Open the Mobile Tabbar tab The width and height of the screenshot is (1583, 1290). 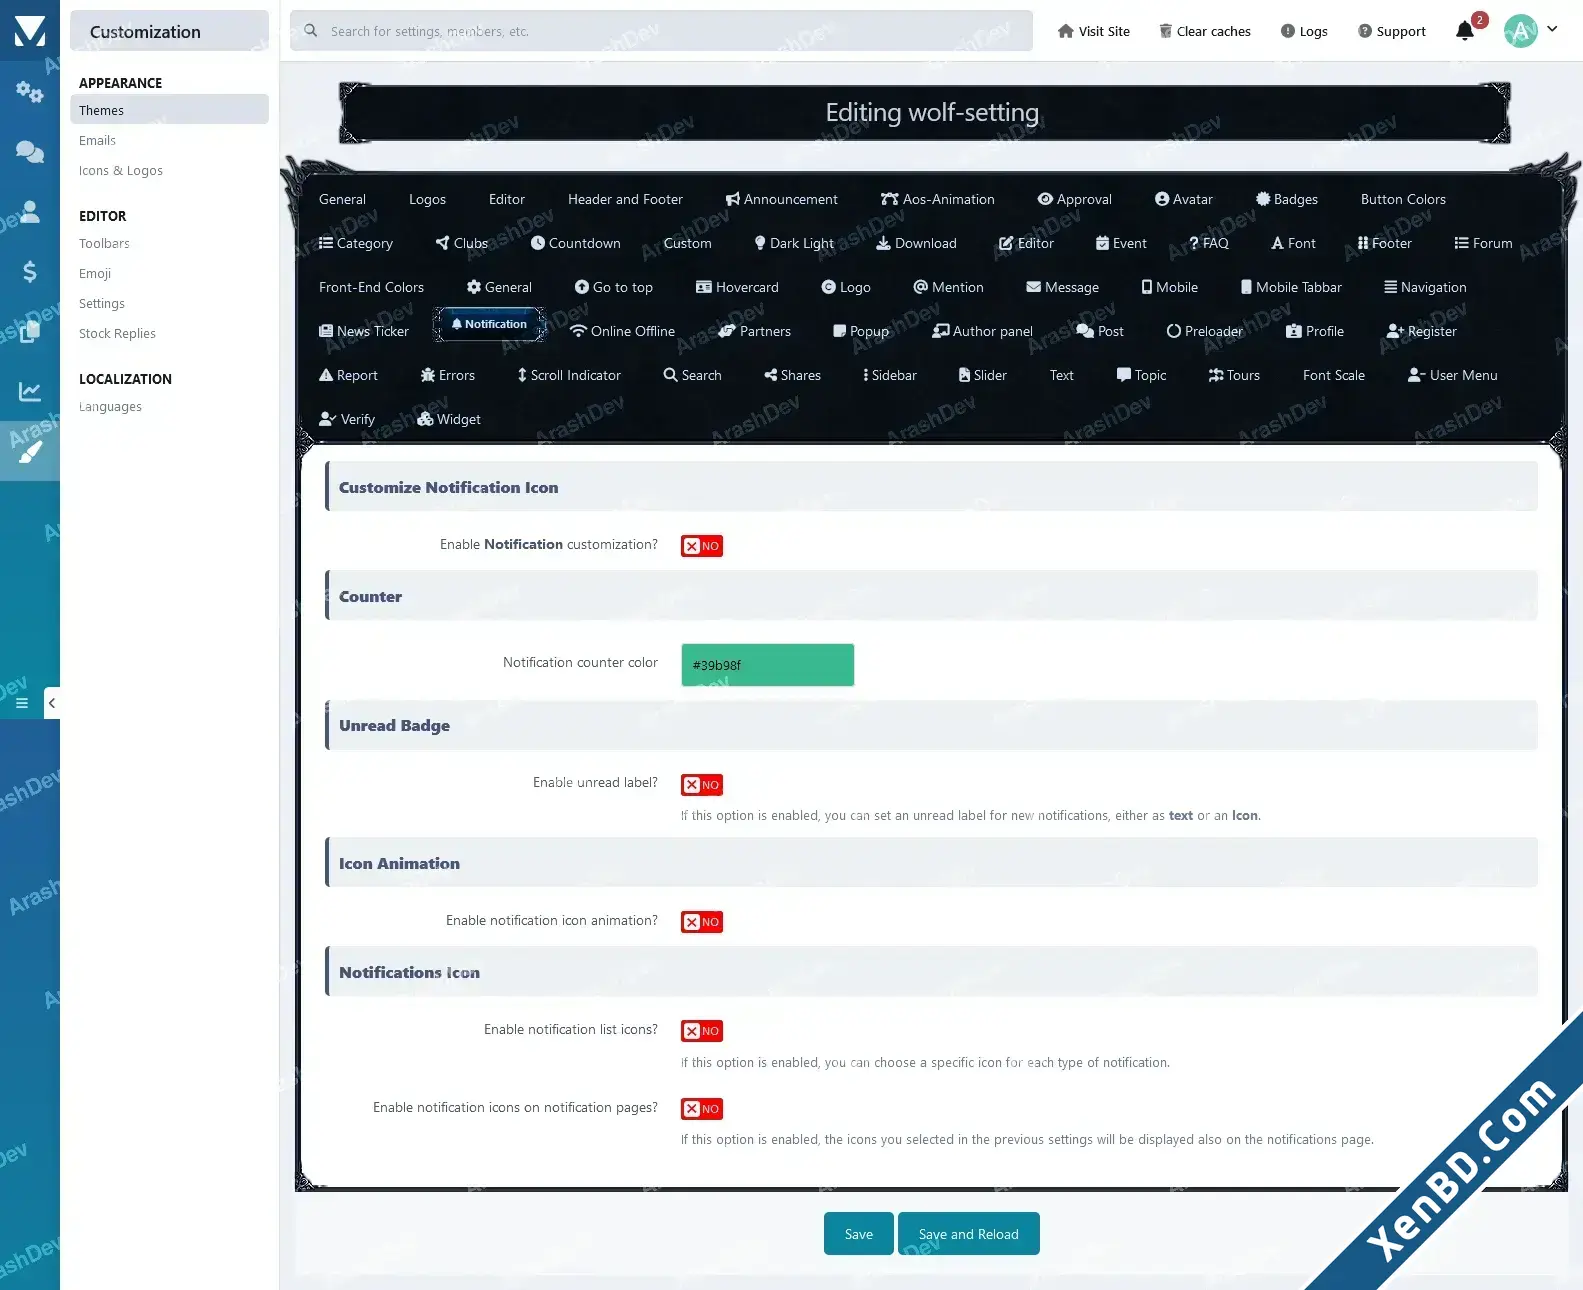(x=1291, y=287)
